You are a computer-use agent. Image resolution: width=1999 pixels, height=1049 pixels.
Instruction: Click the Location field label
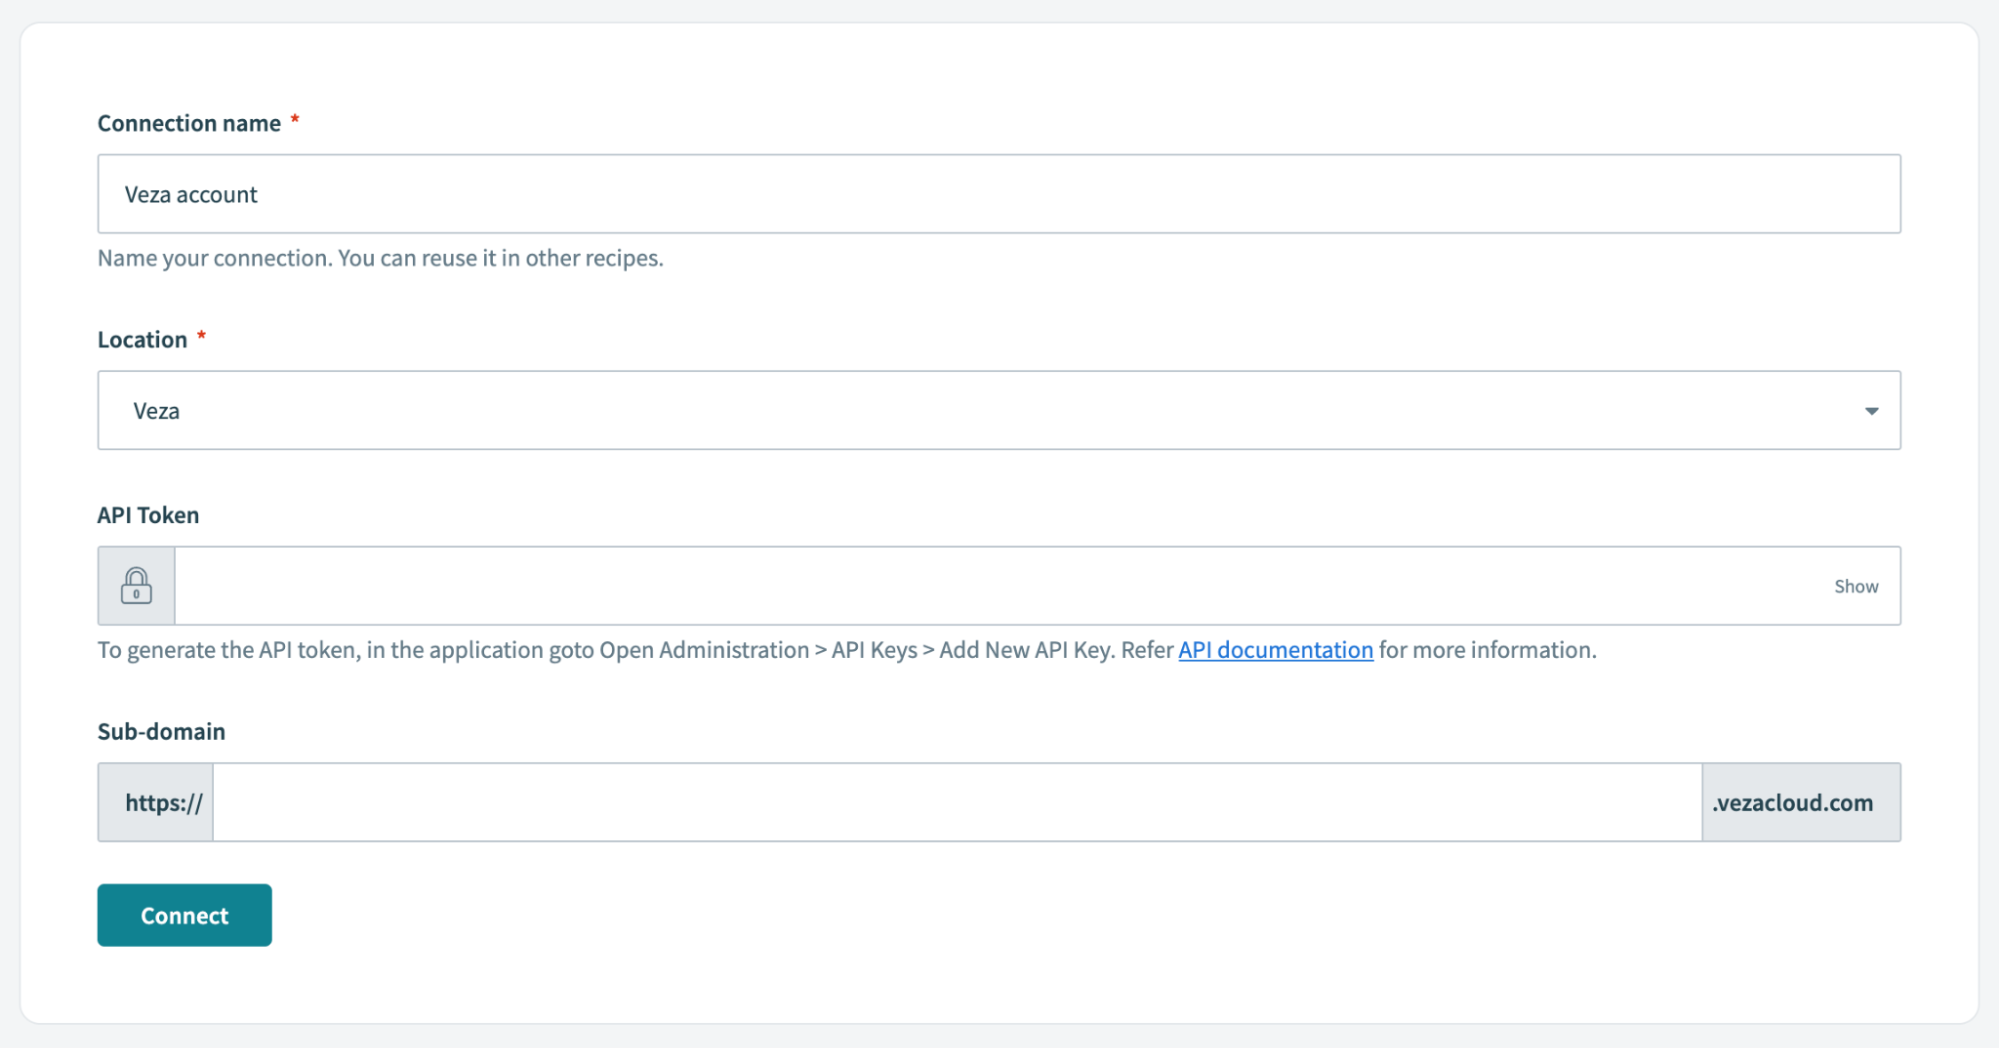click(142, 340)
